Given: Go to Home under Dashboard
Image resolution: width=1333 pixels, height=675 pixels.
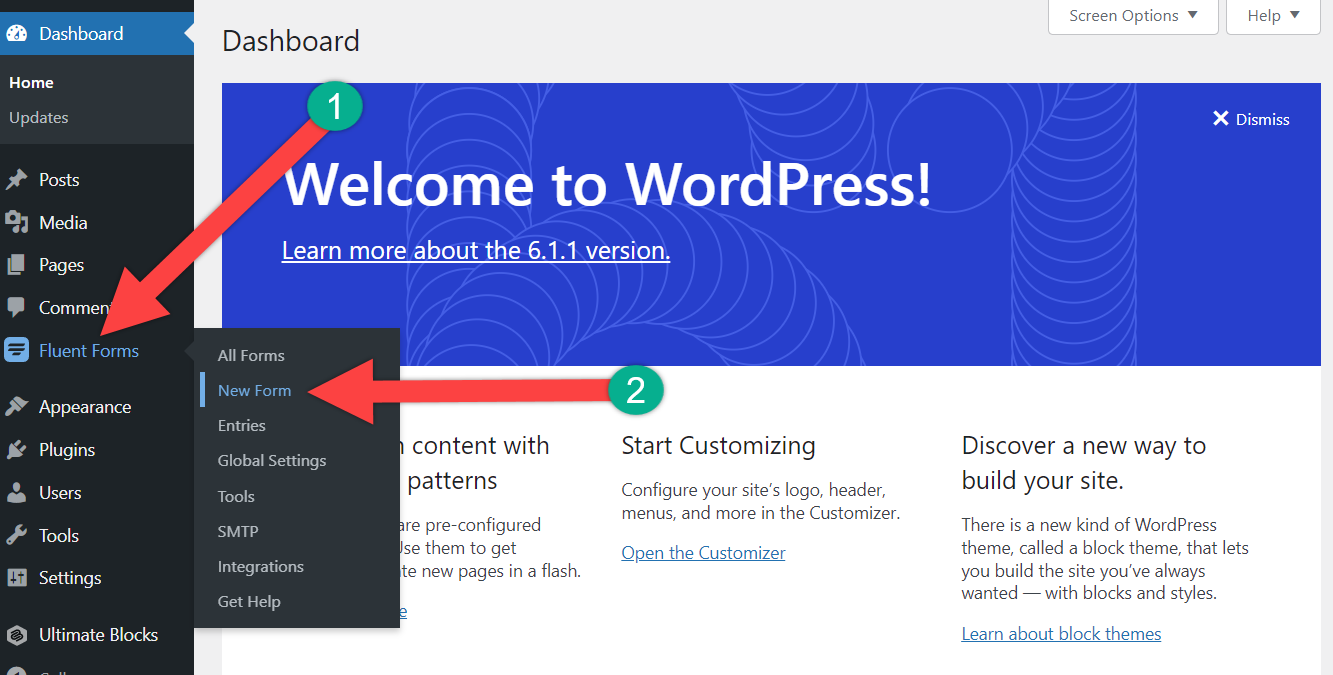Looking at the screenshot, I should pyautogui.click(x=31, y=83).
